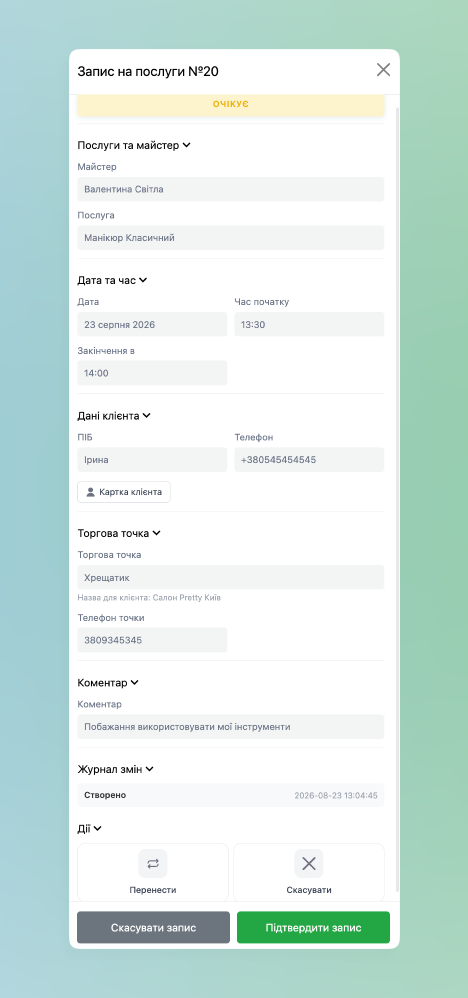Open the Картка клієнта button

124,492
